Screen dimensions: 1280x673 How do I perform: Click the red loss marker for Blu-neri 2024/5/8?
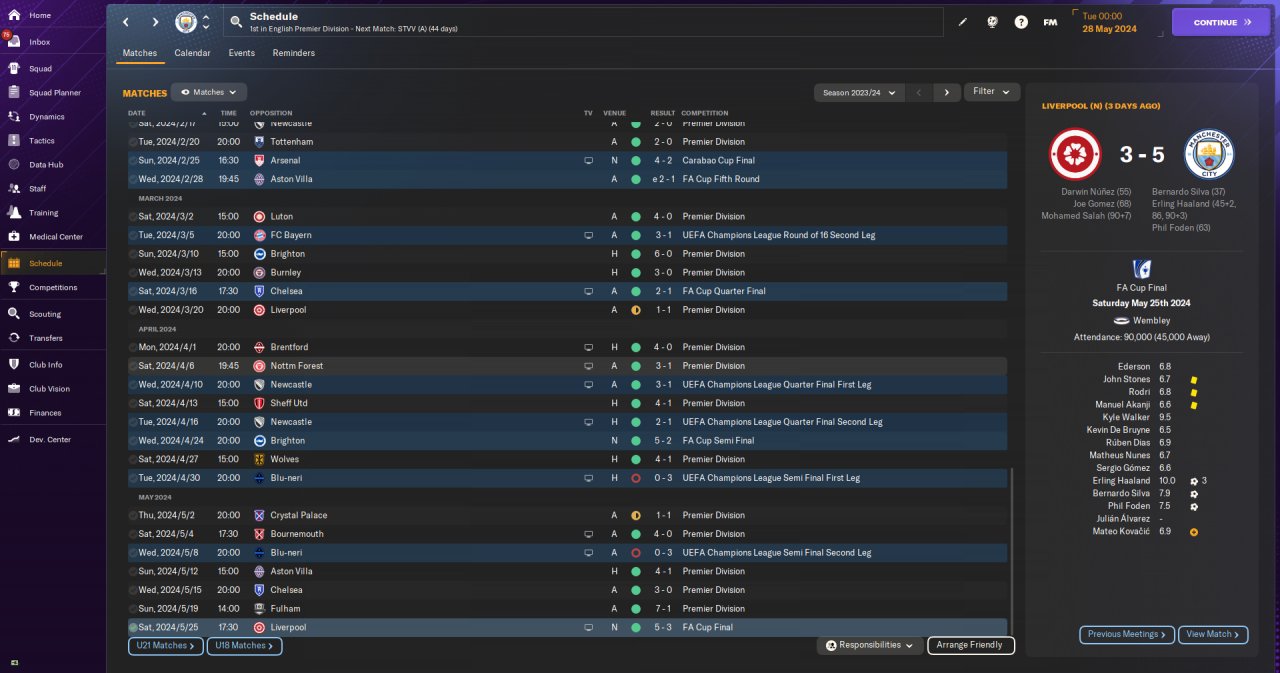(x=635, y=553)
